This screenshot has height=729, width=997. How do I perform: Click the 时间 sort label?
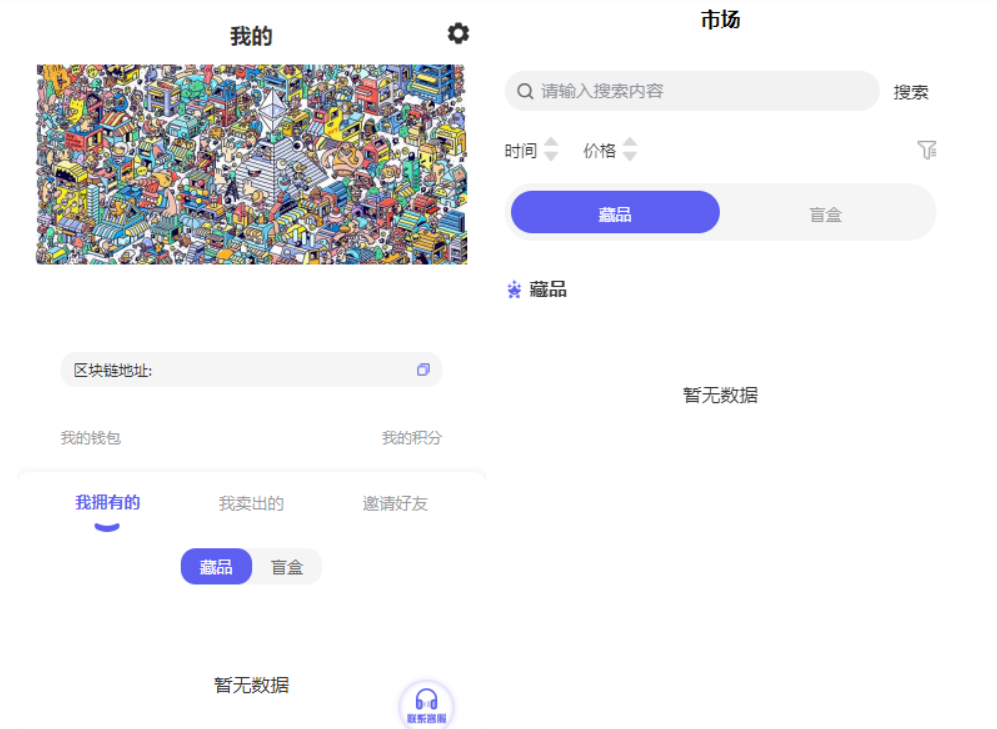coord(521,151)
